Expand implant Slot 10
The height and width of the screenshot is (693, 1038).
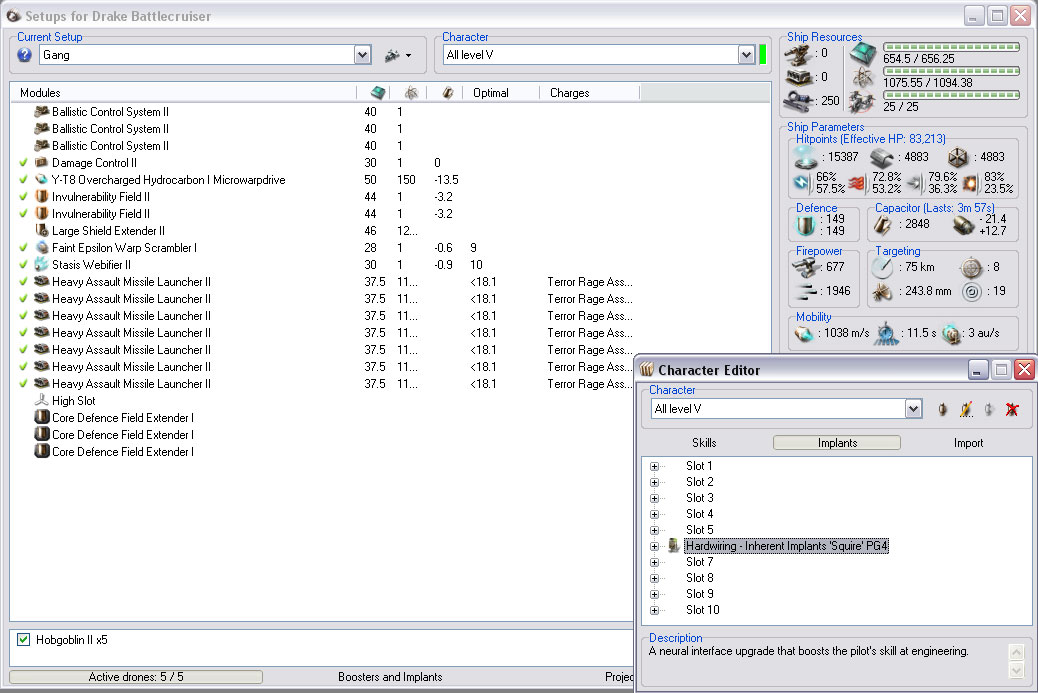[654, 610]
